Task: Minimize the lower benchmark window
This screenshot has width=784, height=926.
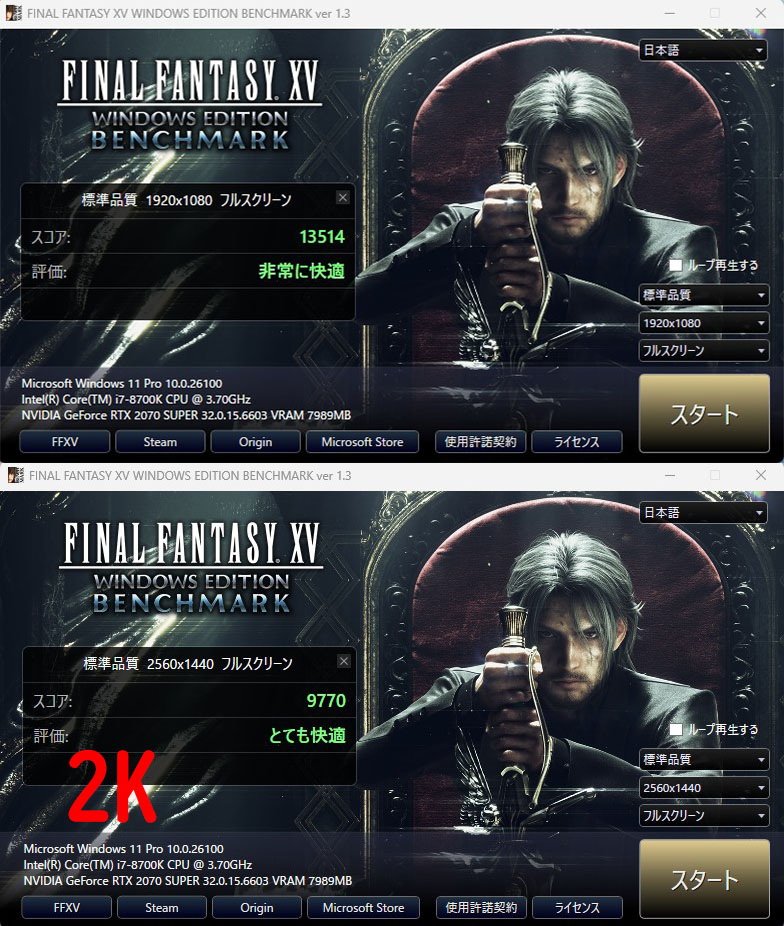Action: point(669,475)
